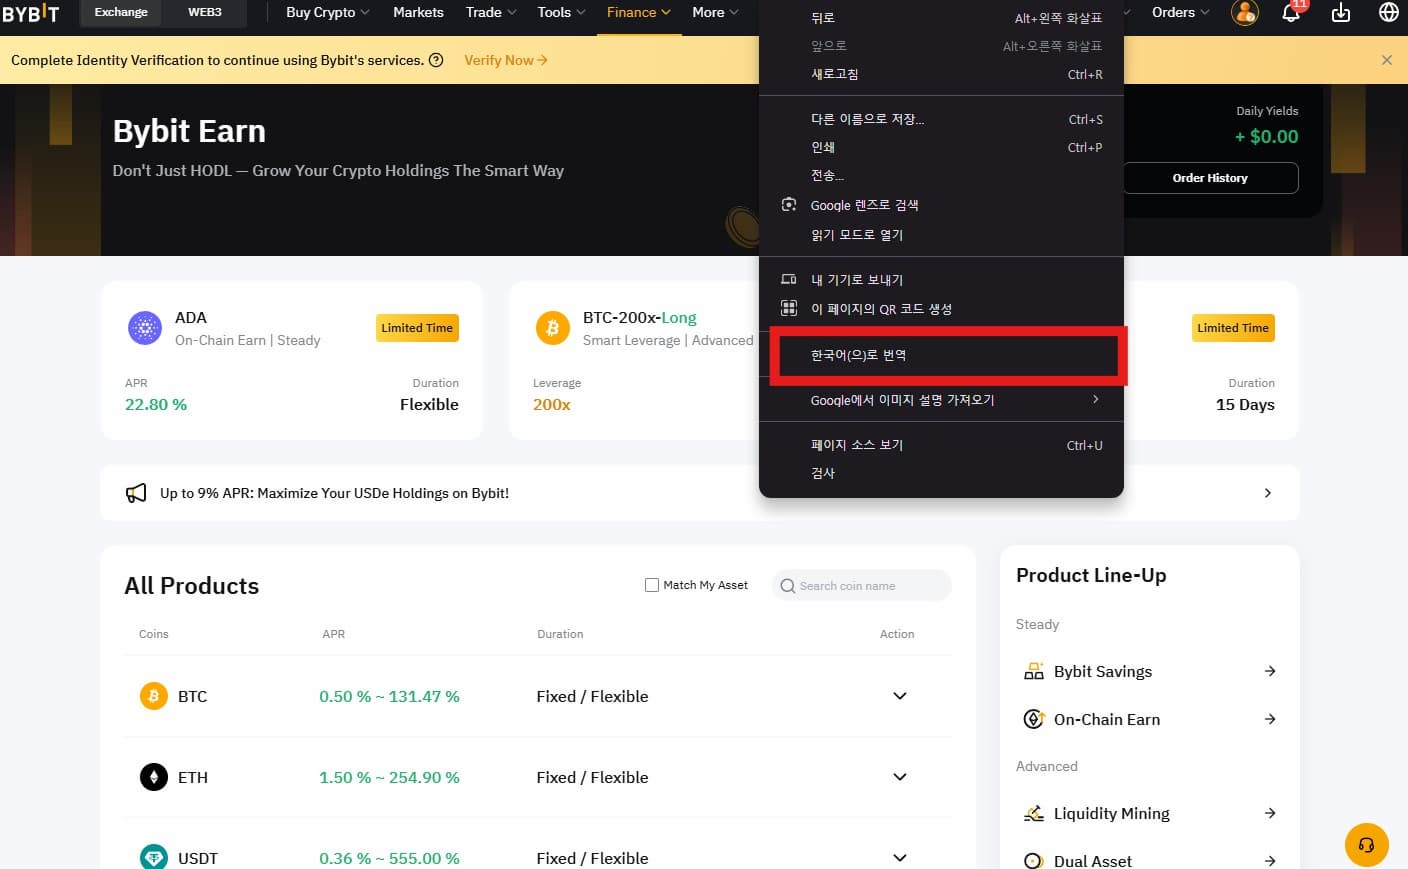Click the Google Lens search icon

pyautogui.click(x=789, y=205)
